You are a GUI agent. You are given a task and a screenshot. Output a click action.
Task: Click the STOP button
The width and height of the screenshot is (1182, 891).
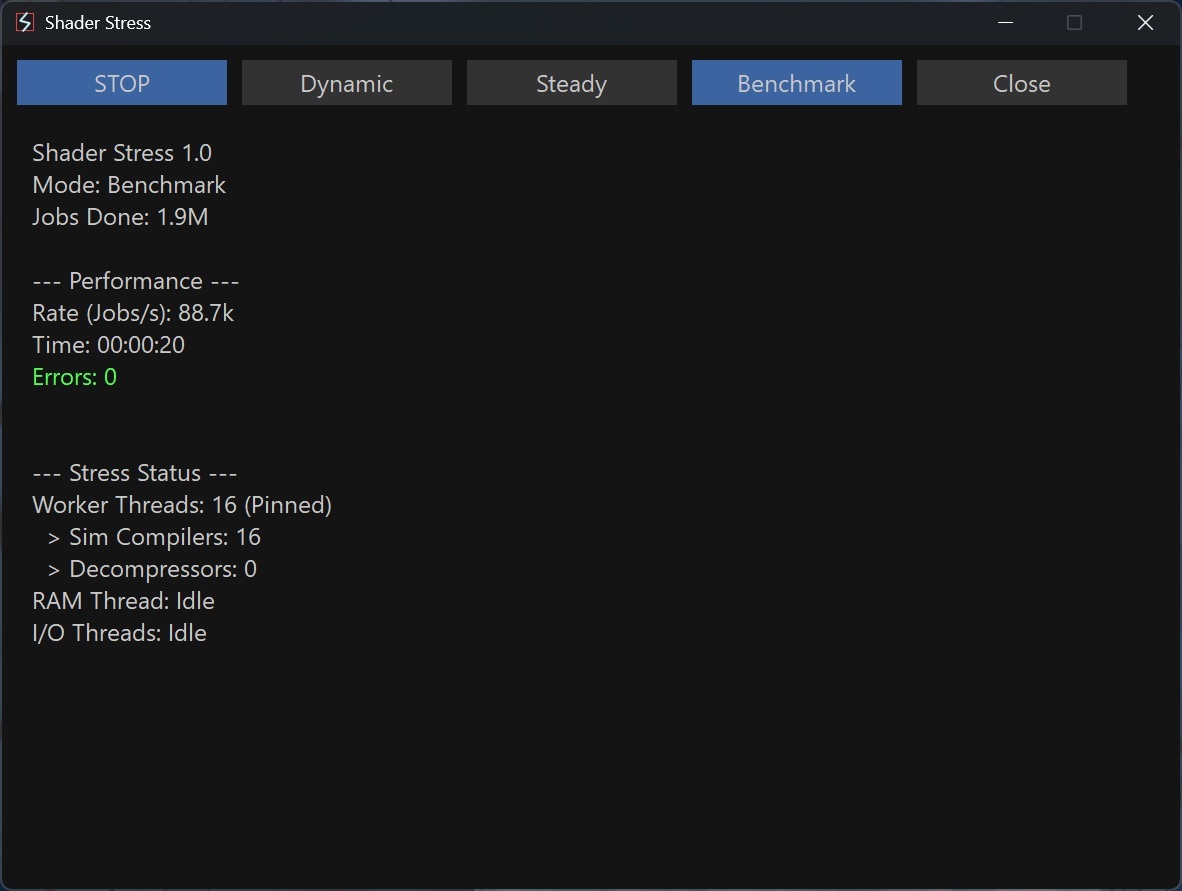[122, 83]
